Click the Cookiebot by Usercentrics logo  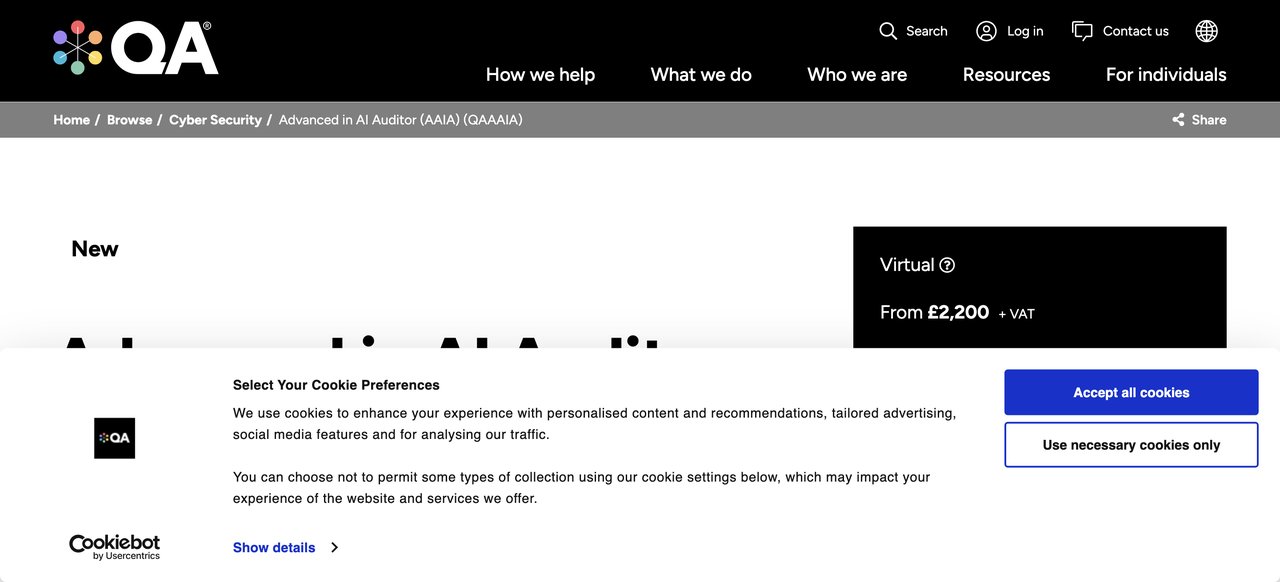pyautogui.click(x=114, y=547)
